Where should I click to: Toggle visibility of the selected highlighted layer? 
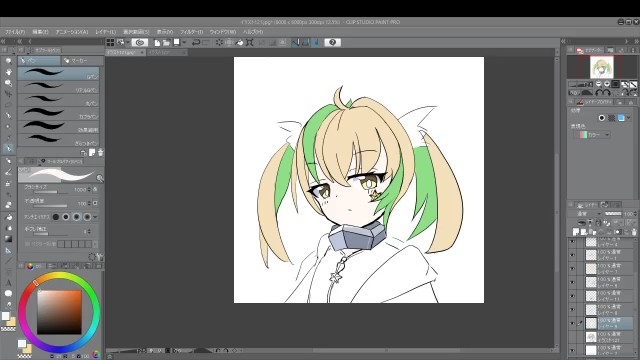(x=572, y=323)
